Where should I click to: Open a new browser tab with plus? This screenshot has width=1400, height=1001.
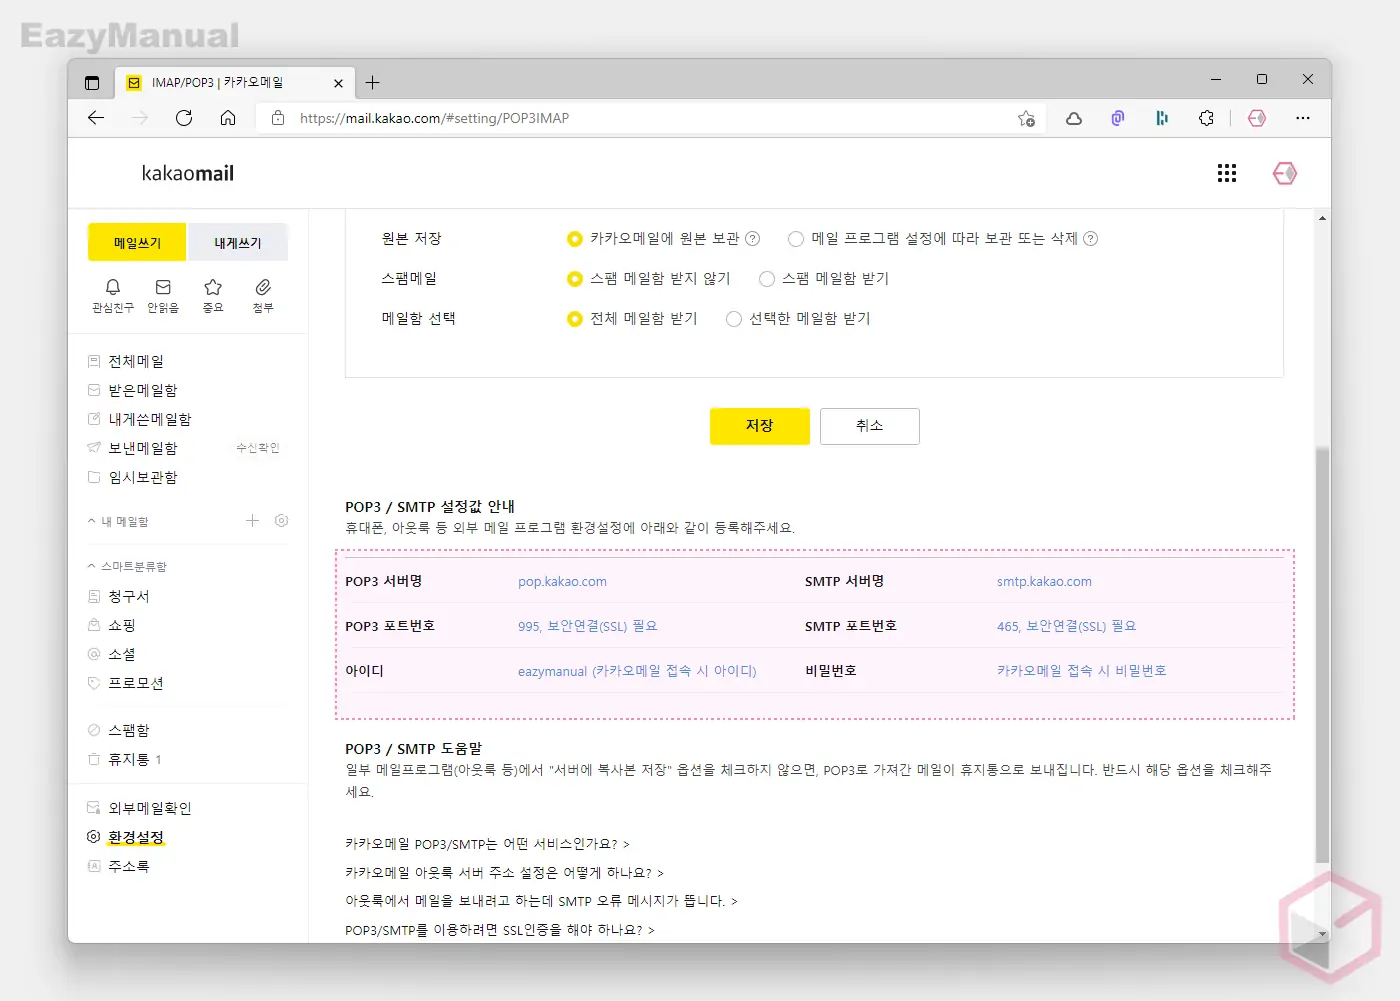point(372,83)
